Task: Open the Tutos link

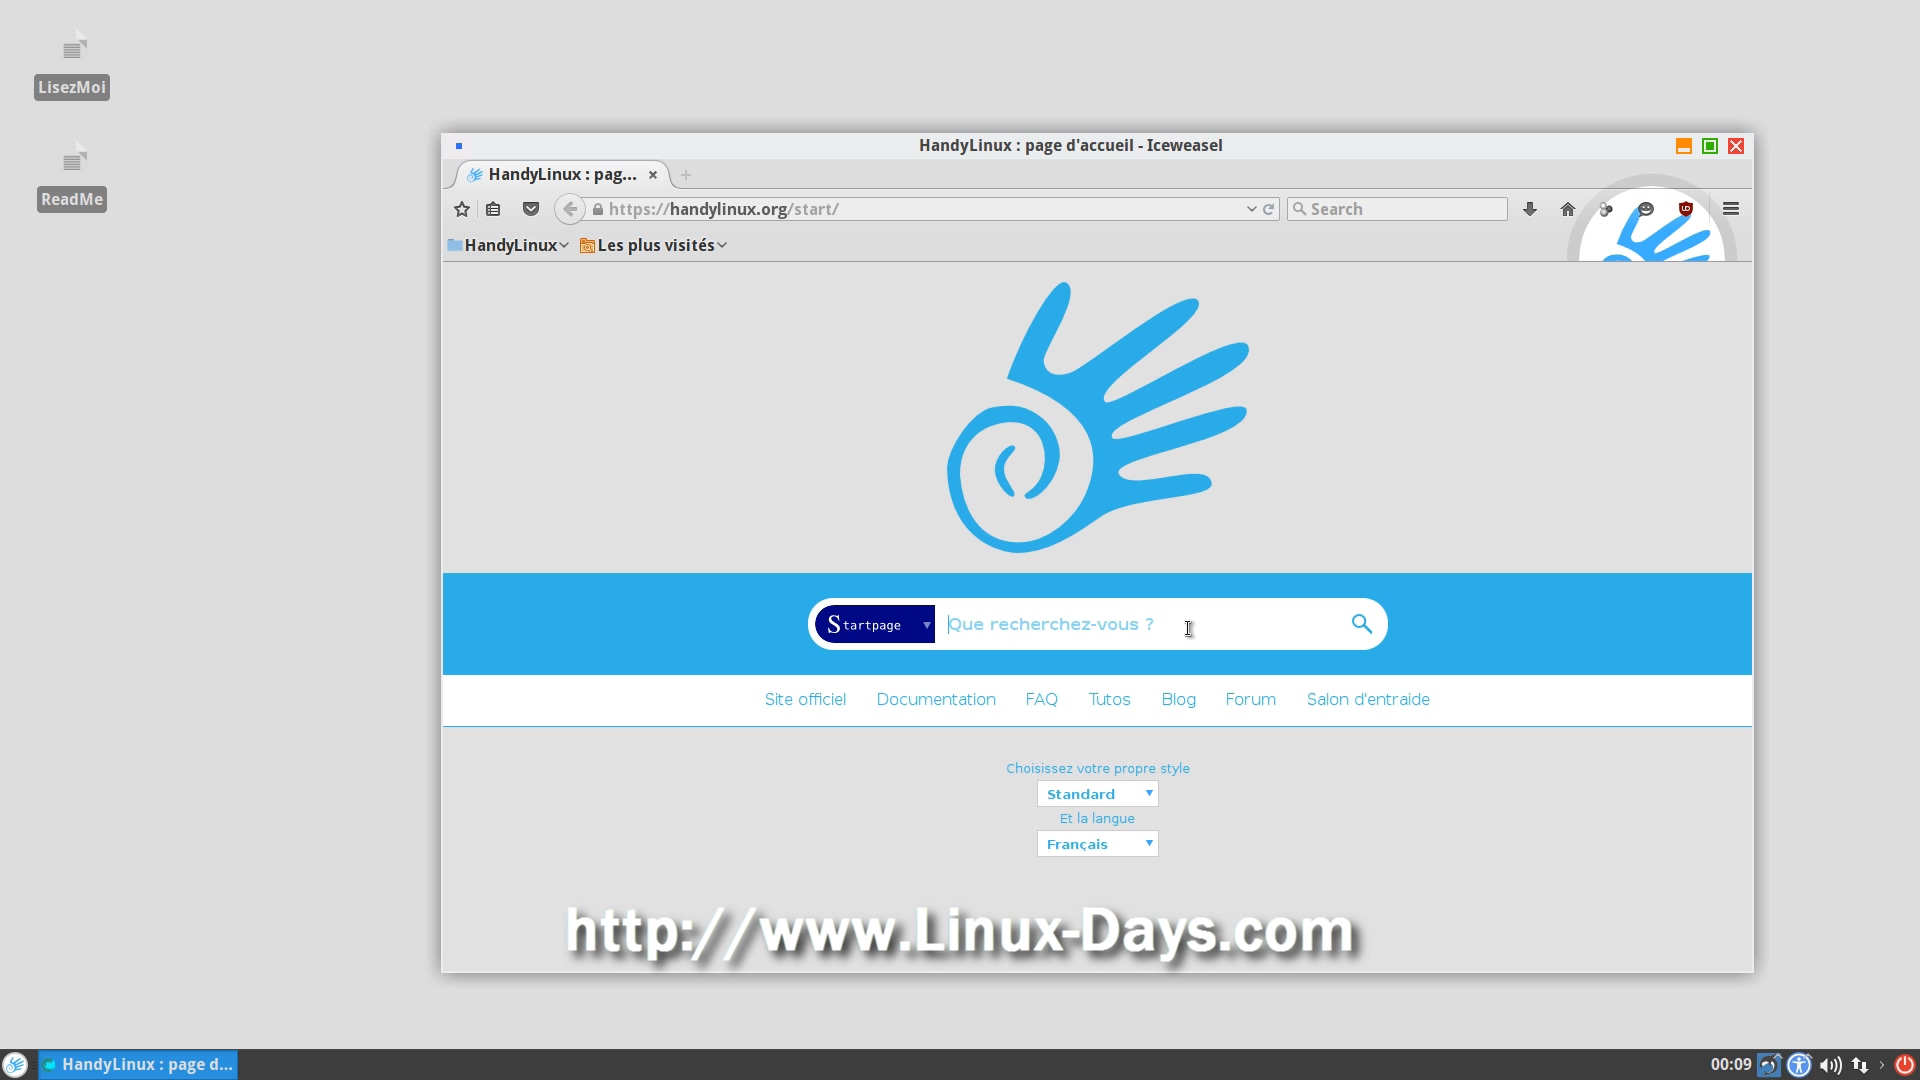Action: [x=1109, y=699]
